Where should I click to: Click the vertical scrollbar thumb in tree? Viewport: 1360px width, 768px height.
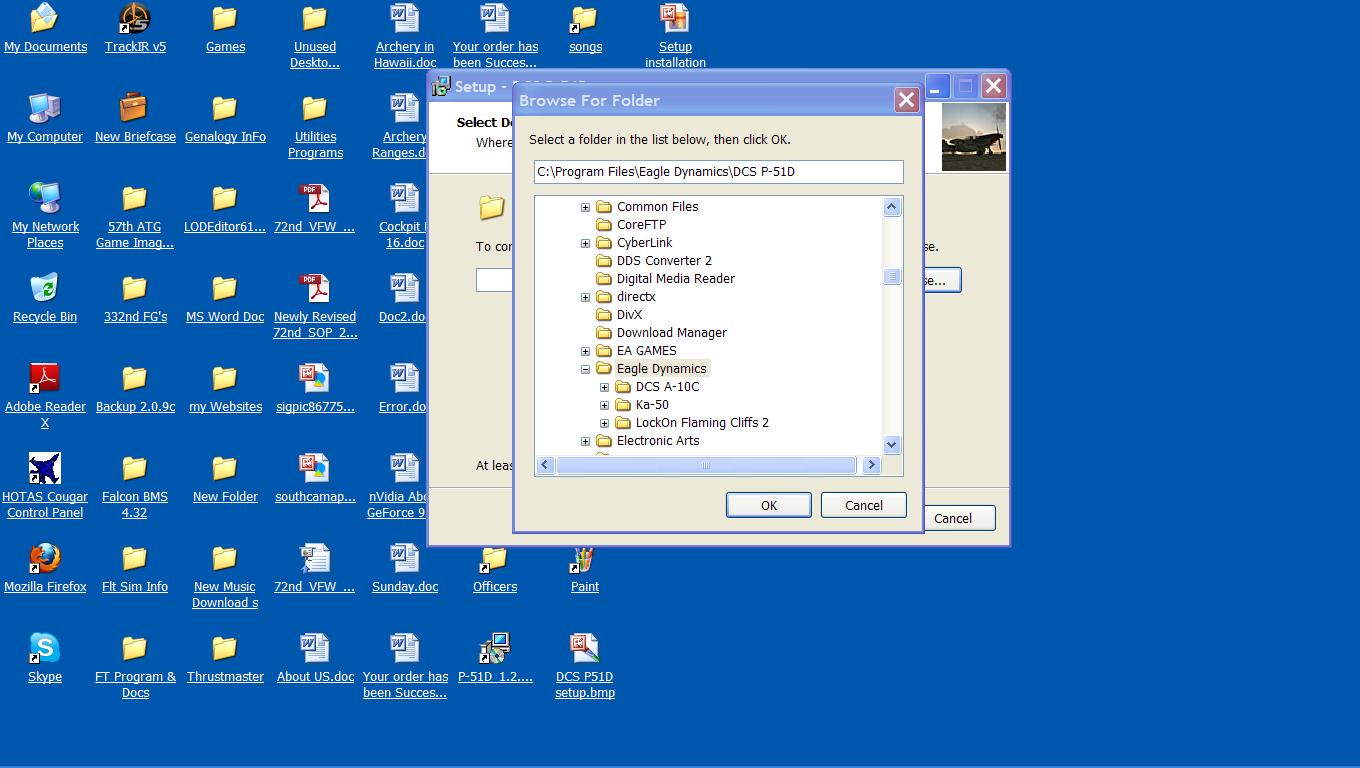[x=892, y=277]
